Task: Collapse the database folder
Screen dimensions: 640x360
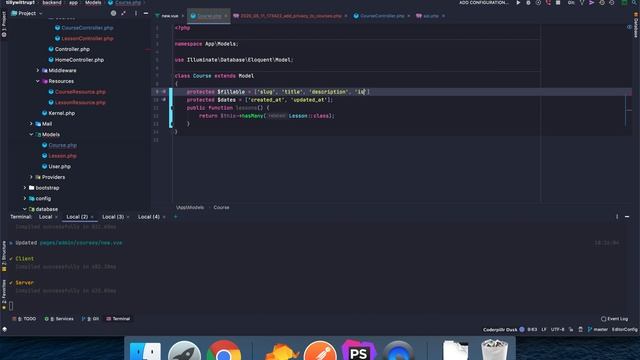Action: coord(25,209)
